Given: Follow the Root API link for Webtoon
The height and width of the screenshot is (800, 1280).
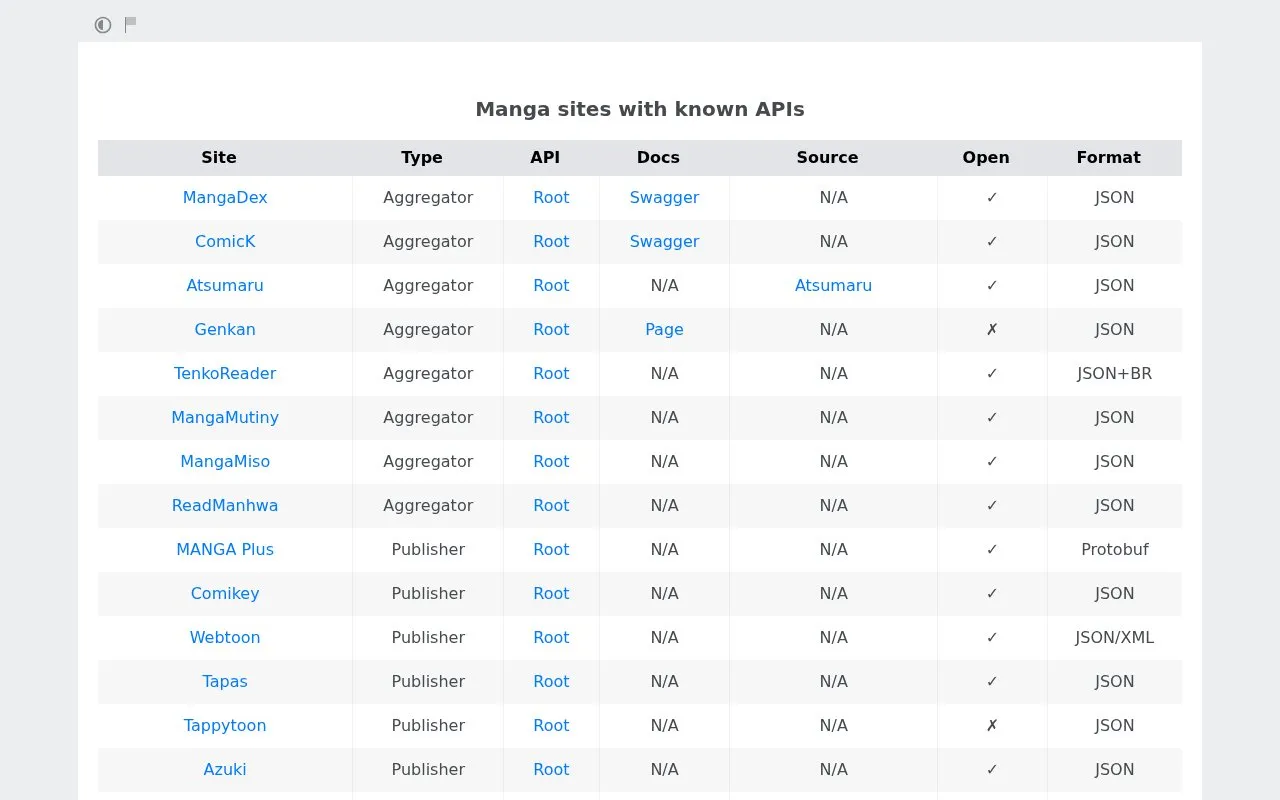Looking at the screenshot, I should coord(551,638).
